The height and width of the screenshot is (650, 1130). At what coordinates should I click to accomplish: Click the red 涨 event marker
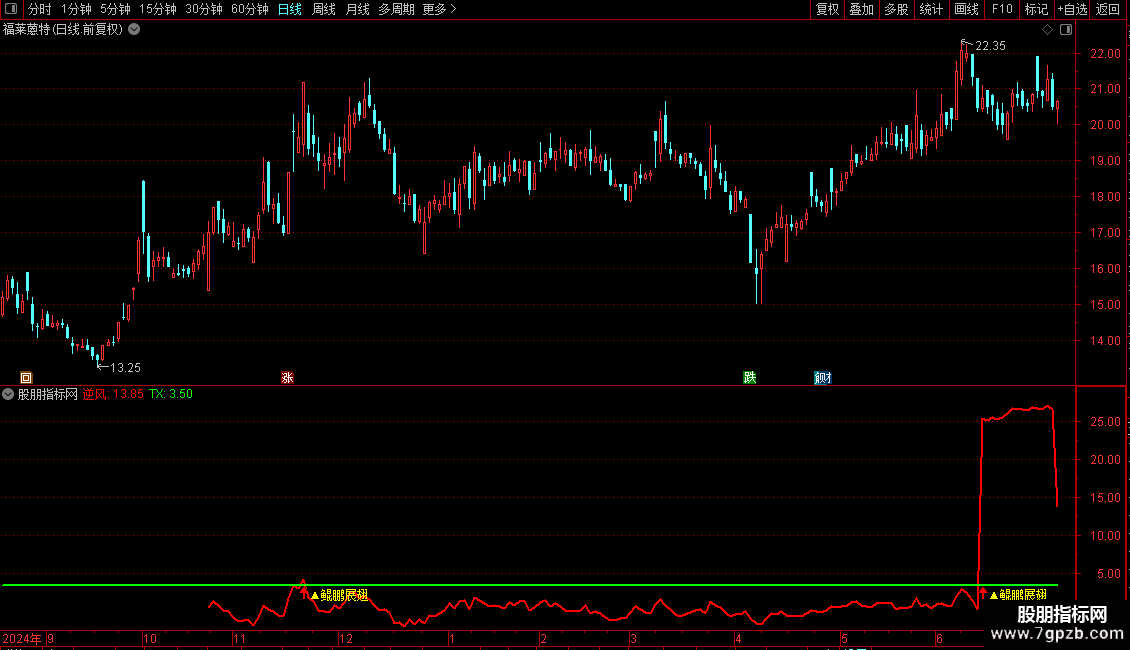pyautogui.click(x=288, y=378)
